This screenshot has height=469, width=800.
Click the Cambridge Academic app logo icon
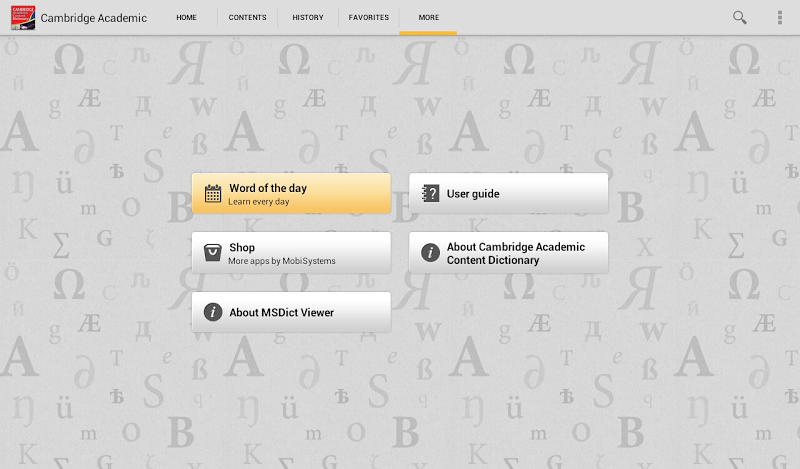(x=23, y=18)
